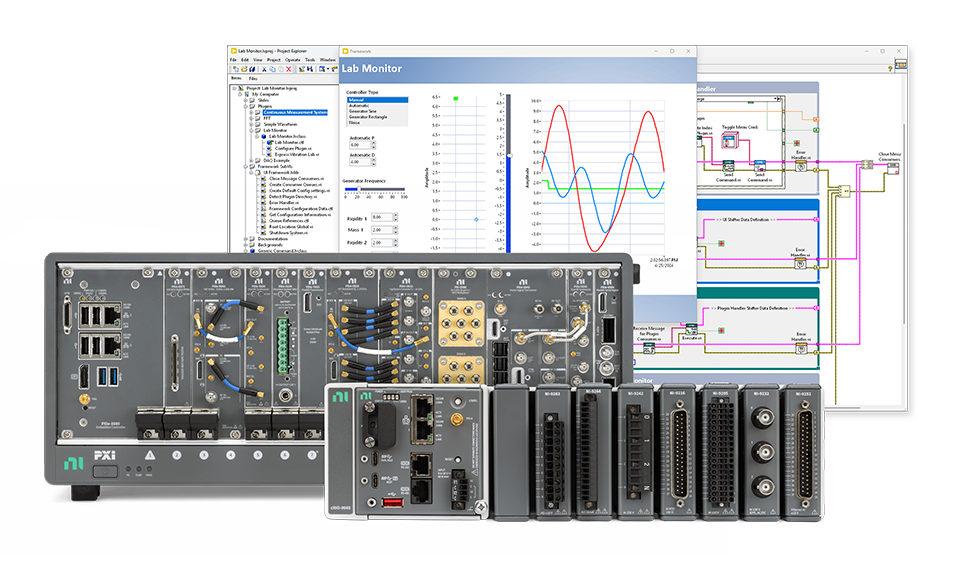960x561 pixels.
Task: Open Operate menu in Project Explorer
Action: (x=293, y=60)
